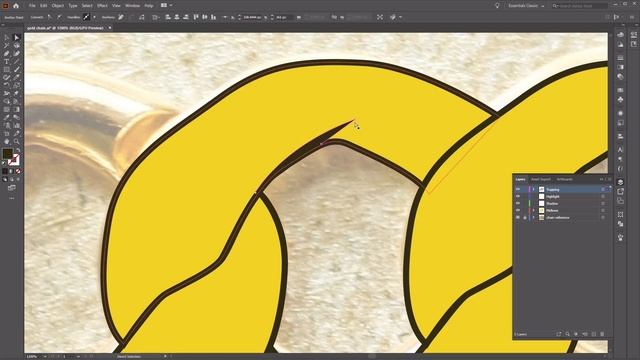Viewport: 640px width, 360px height.
Task: Select the Rotate tool
Action: click(x=7, y=85)
